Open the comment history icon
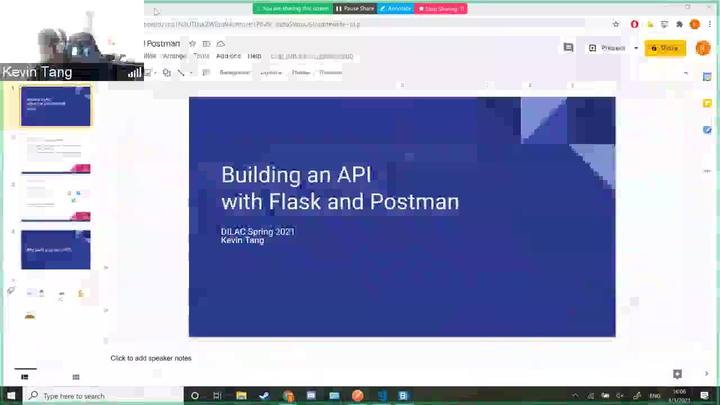 (x=568, y=48)
